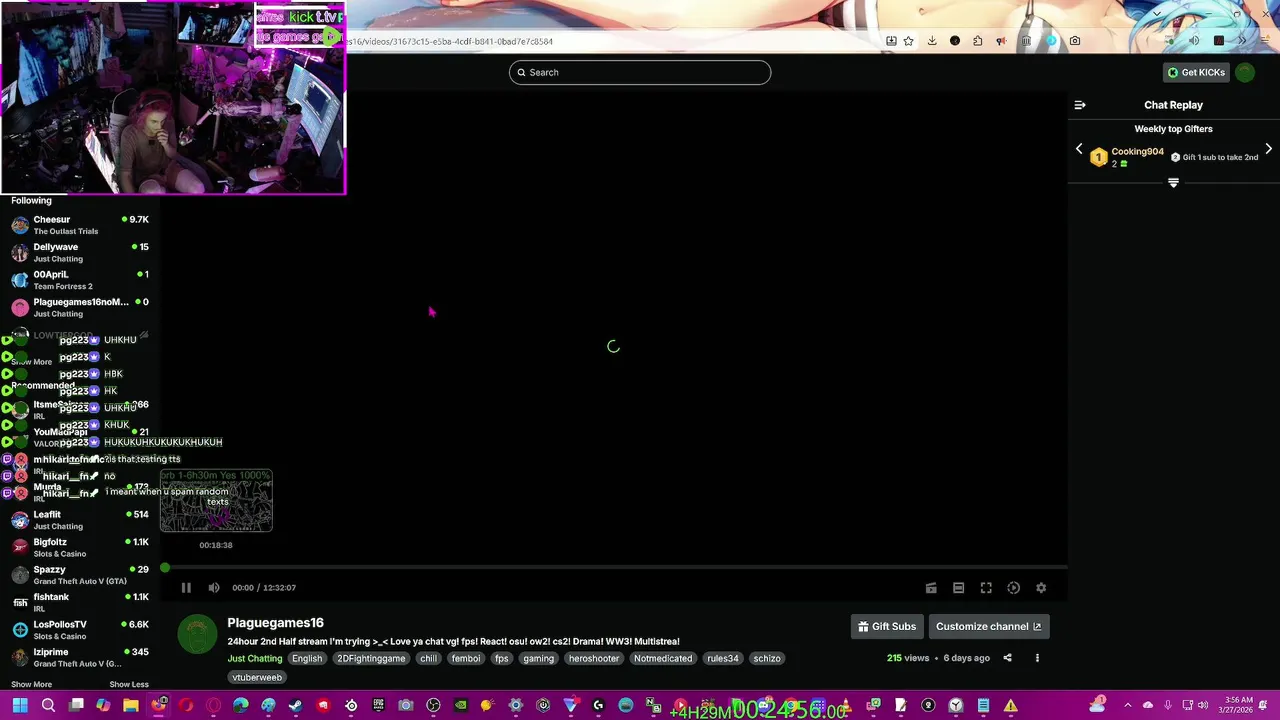Open video player settings gear

coord(1041,588)
